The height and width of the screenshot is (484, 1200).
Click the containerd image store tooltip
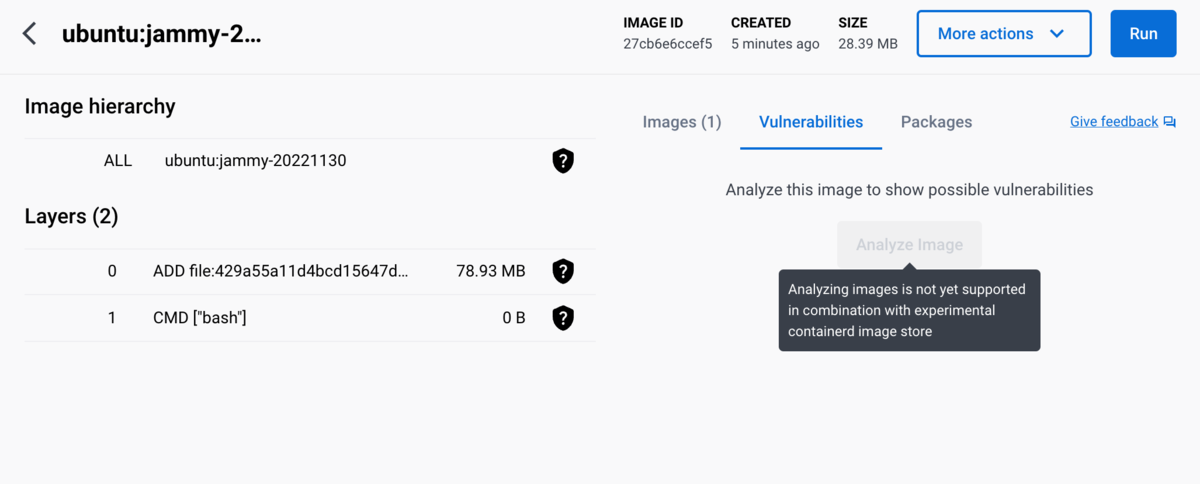[909, 310]
